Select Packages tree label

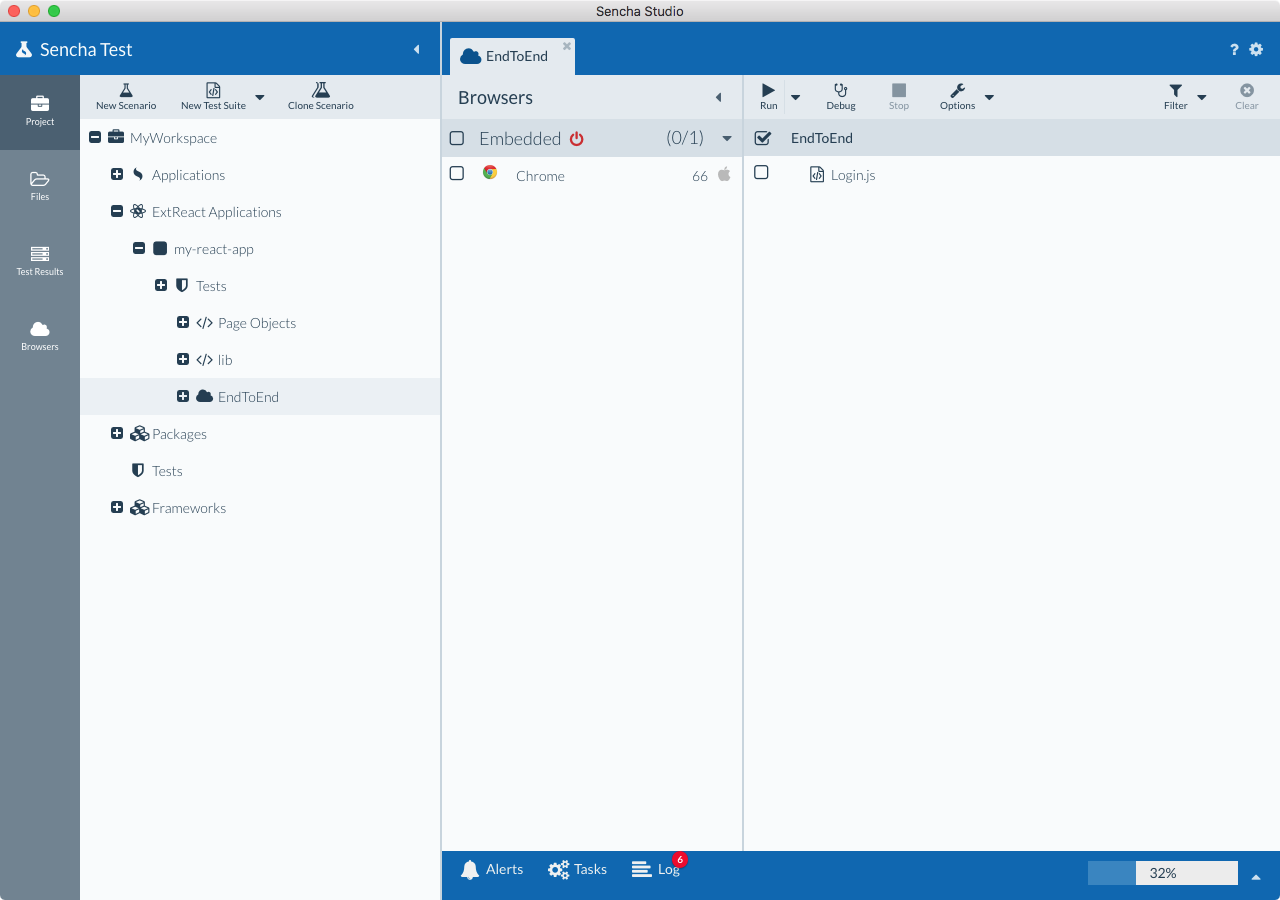click(180, 433)
